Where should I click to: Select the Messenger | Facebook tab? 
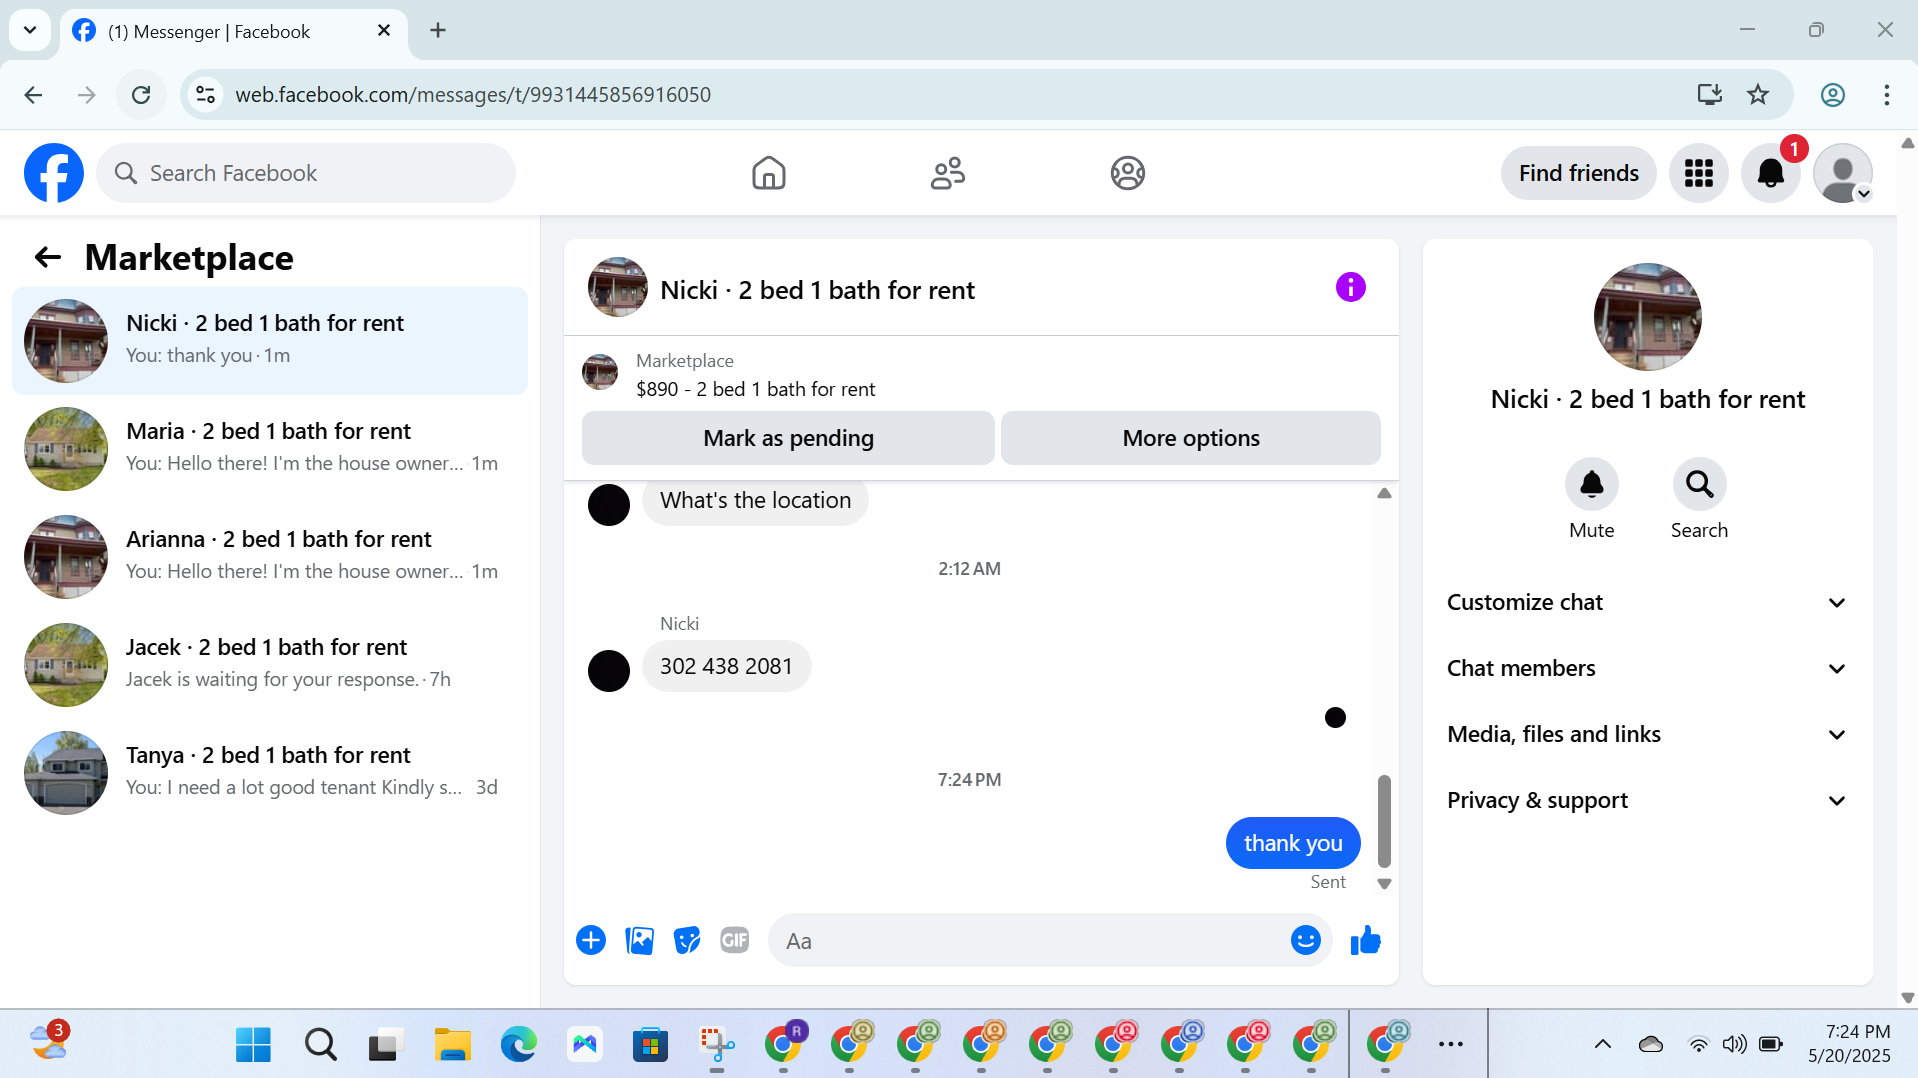(x=233, y=31)
